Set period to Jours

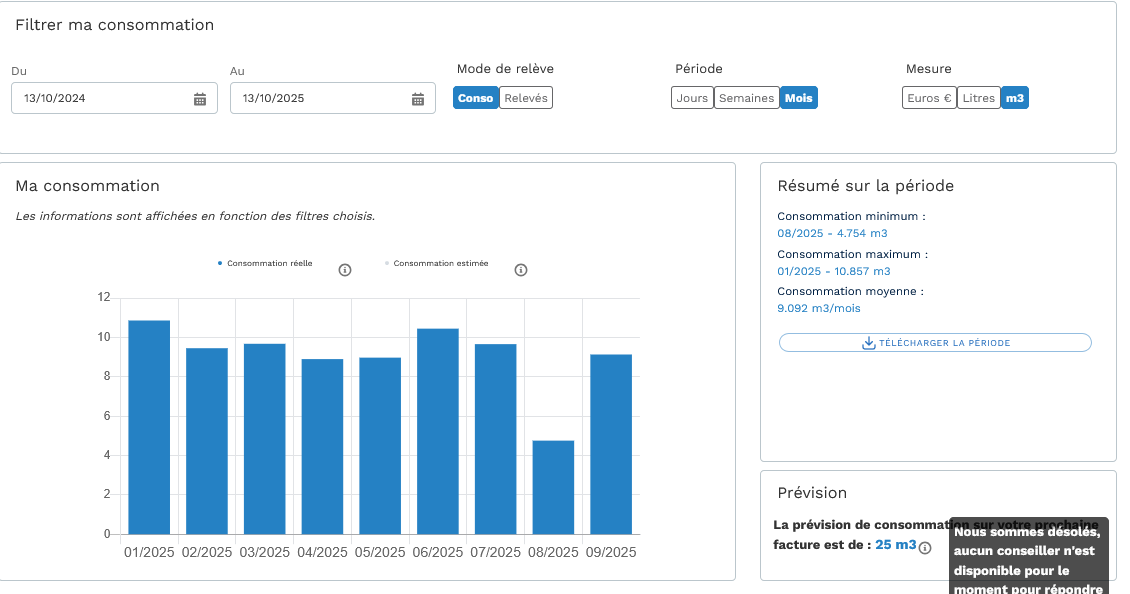click(693, 98)
